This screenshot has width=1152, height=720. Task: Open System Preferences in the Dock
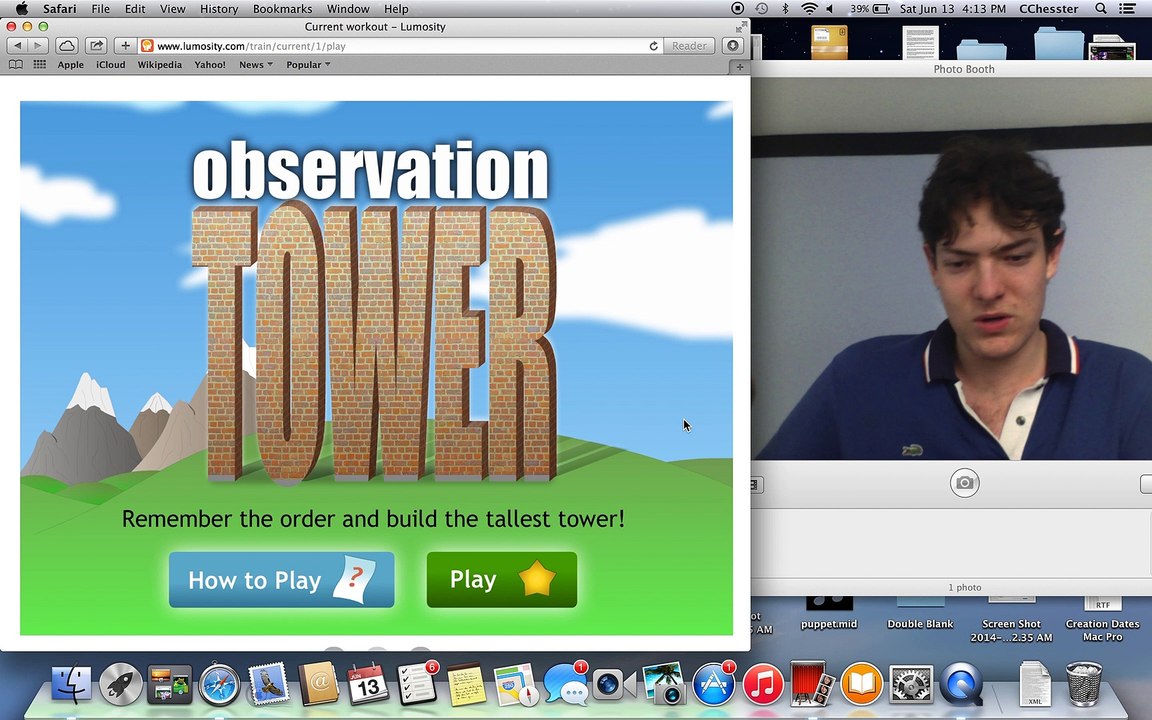pyautogui.click(x=911, y=684)
